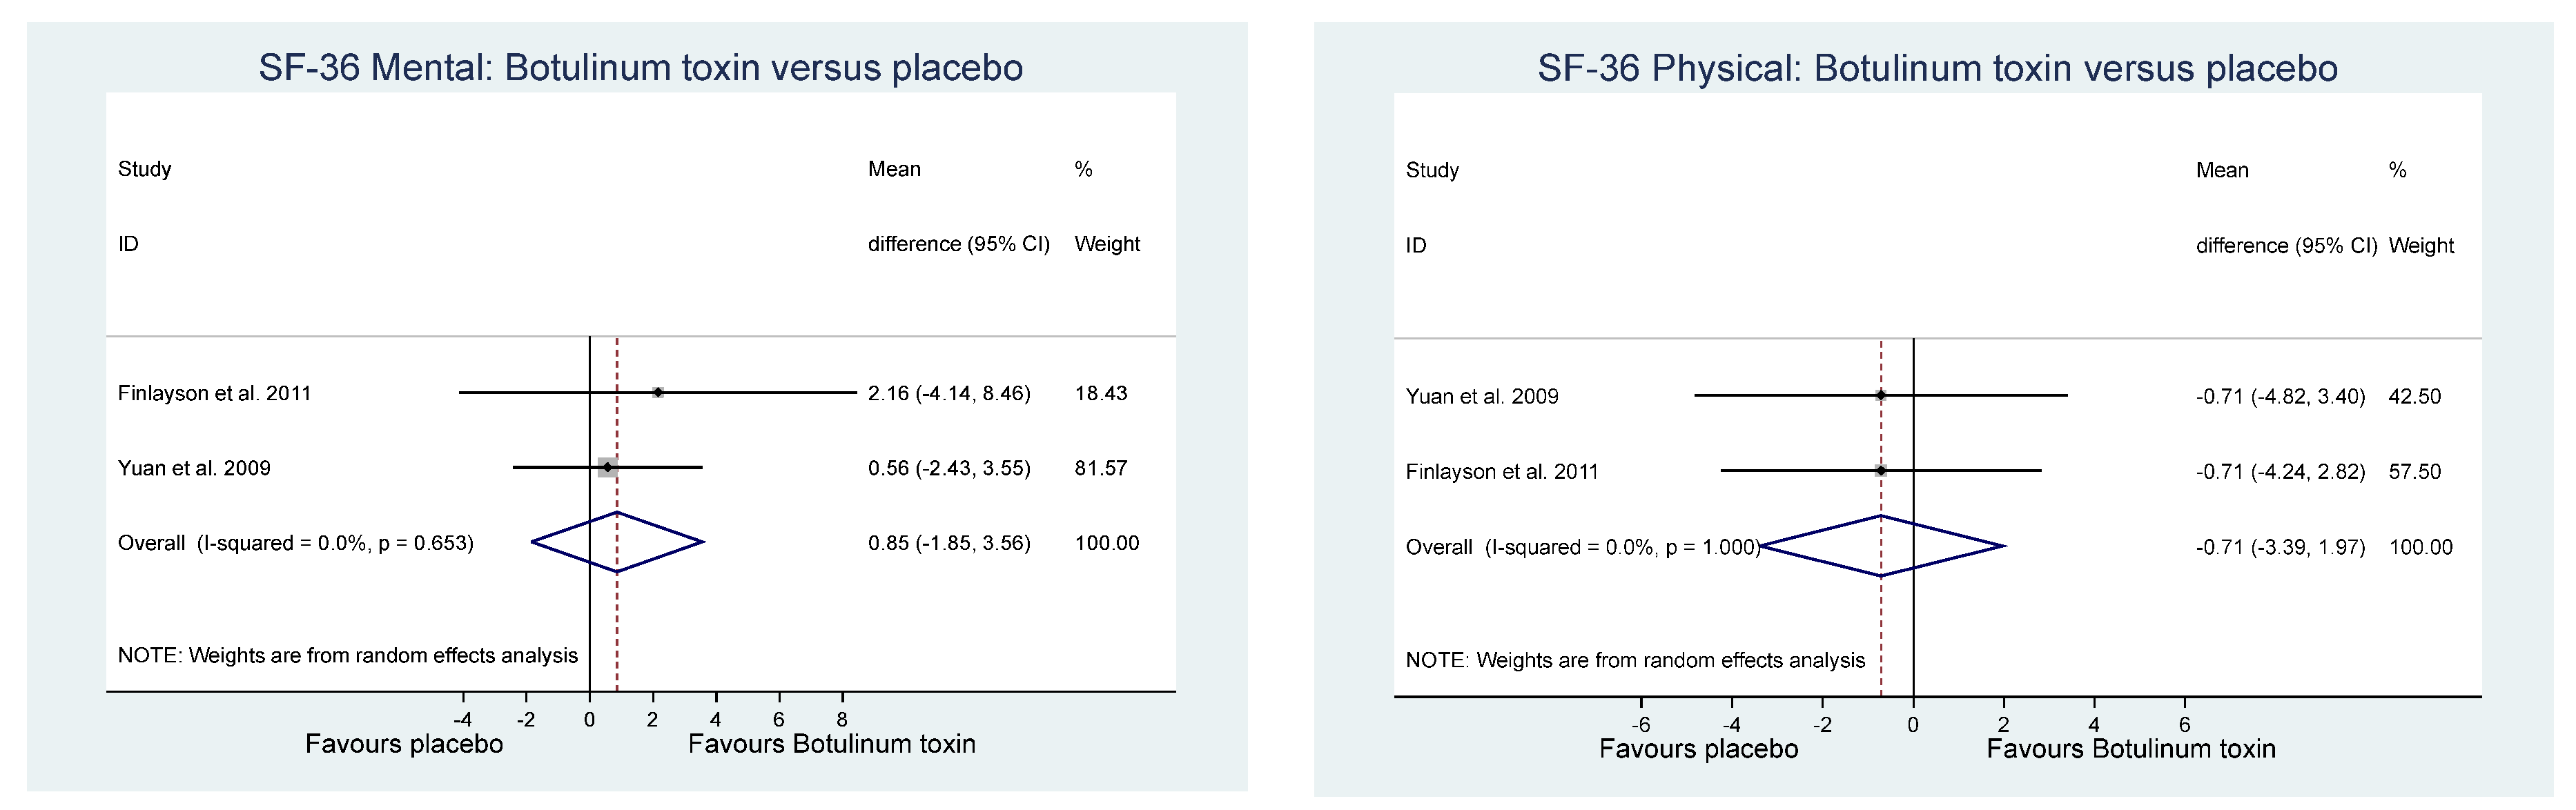This screenshot has height=810, width=2576.
Task: Click the SF-36 Physical plot title
Action: pos(1937,69)
